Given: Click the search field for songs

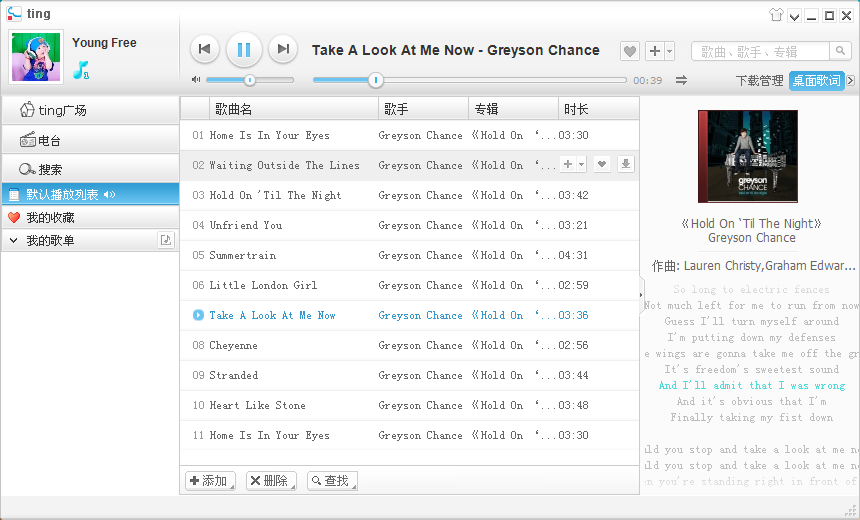Looking at the screenshot, I should pyautogui.click(x=760, y=52).
